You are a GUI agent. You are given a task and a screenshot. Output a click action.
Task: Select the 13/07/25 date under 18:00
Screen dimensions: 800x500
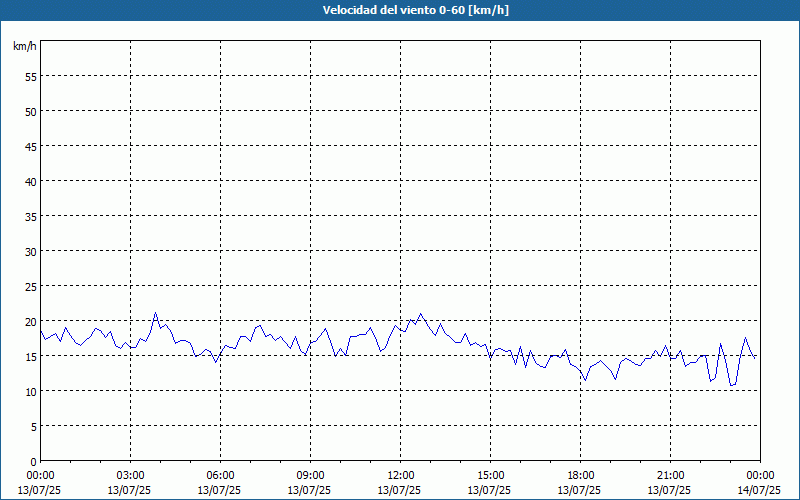pyautogui.click(x=580, y=490)
